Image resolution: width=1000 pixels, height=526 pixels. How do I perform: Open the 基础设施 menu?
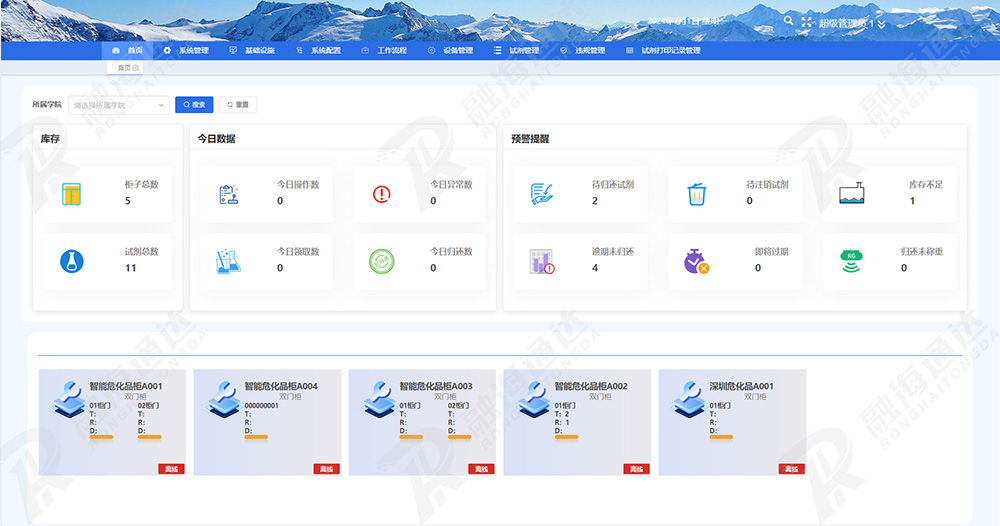point(252,50)
